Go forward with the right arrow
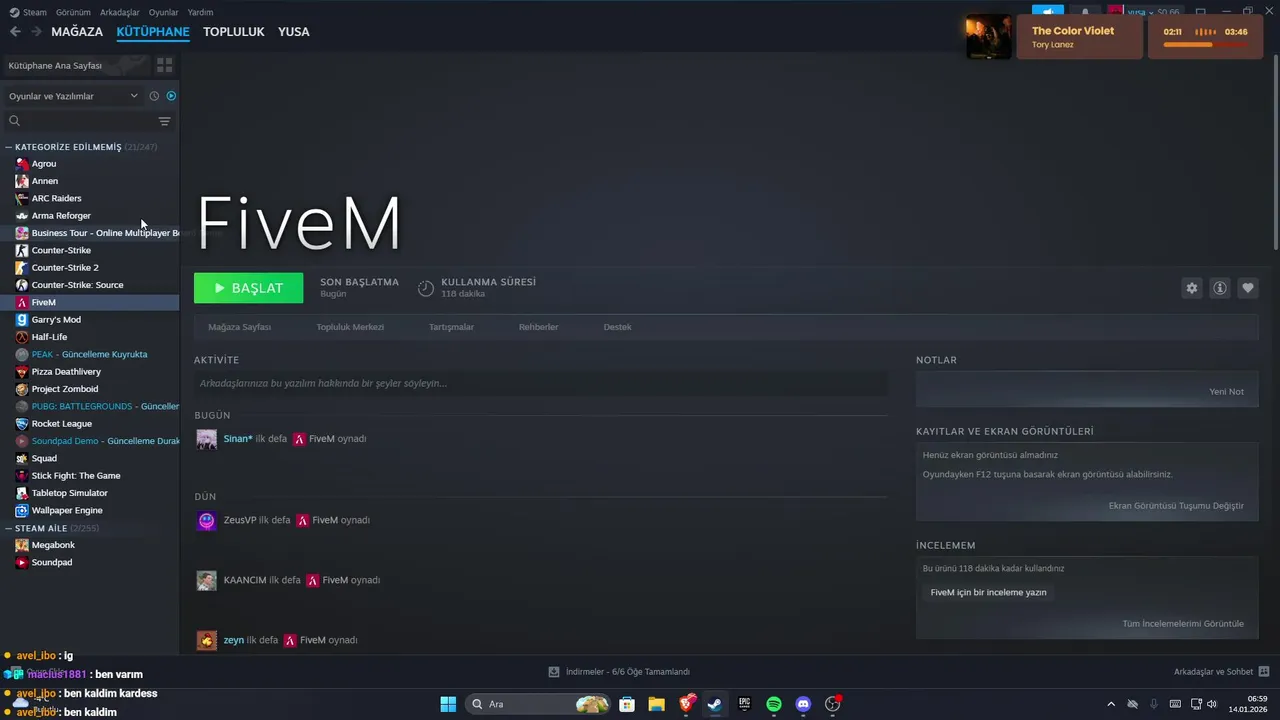Viewport: 1280px width, 720px height. [x=36, y=32]
